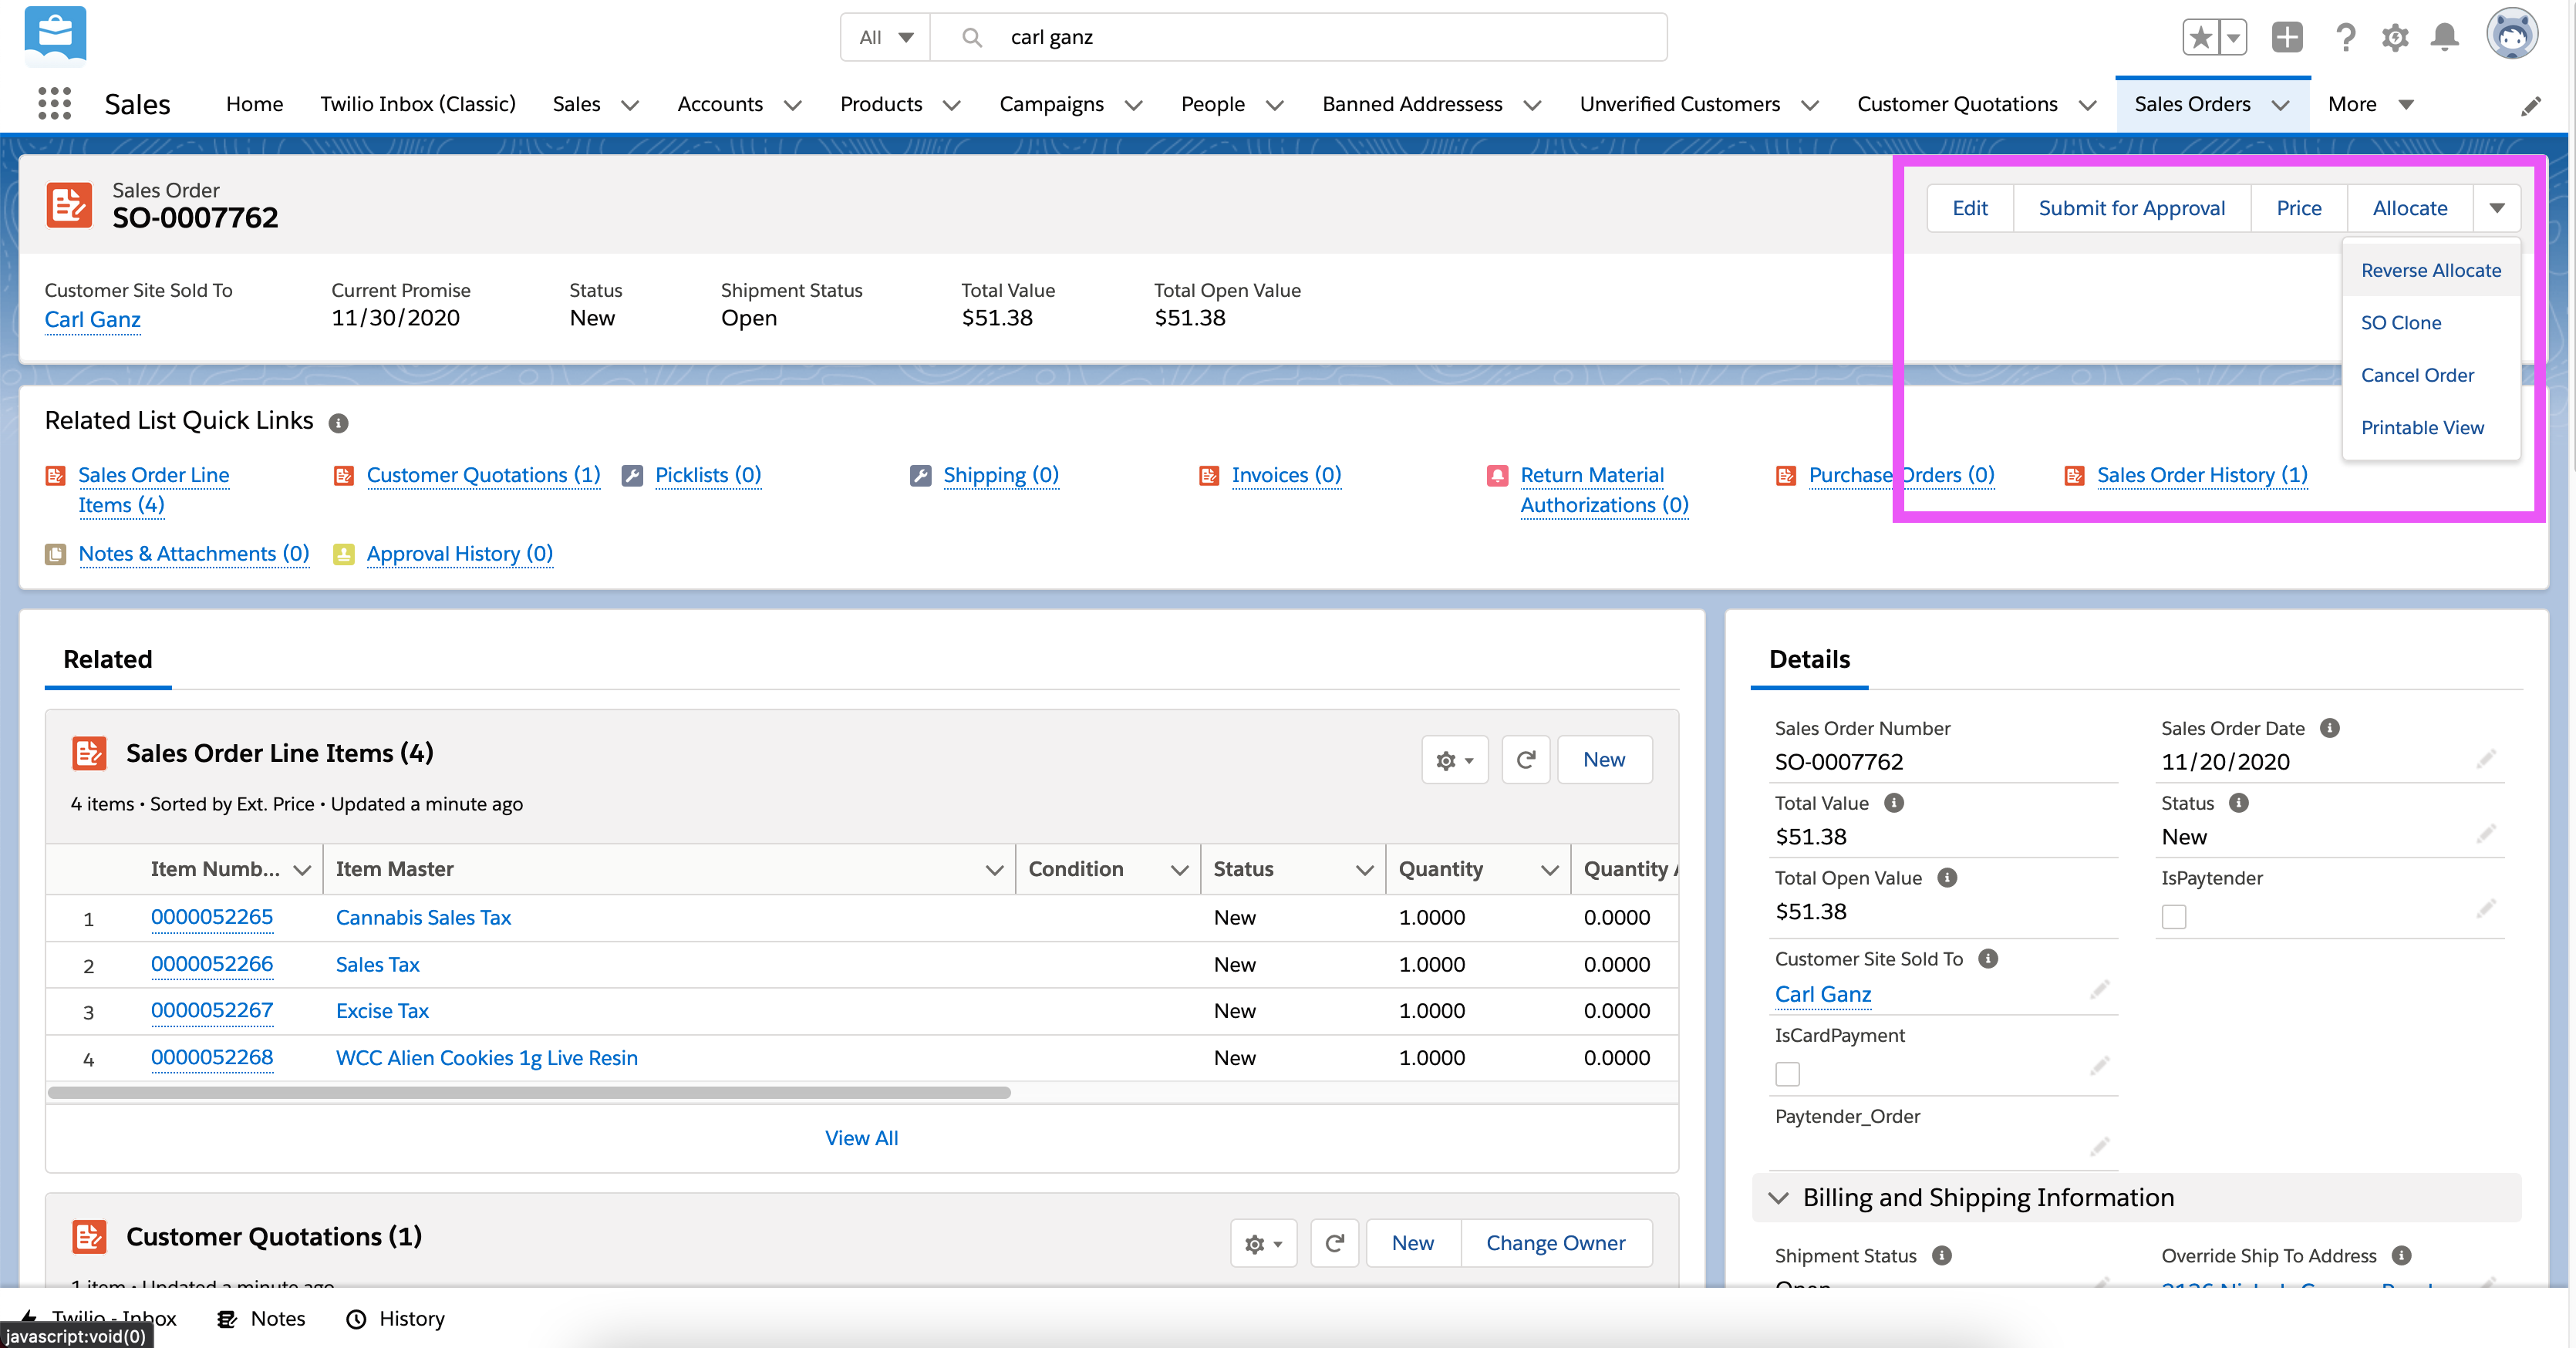Open Customer Quotations list gear settings

1263,1243
